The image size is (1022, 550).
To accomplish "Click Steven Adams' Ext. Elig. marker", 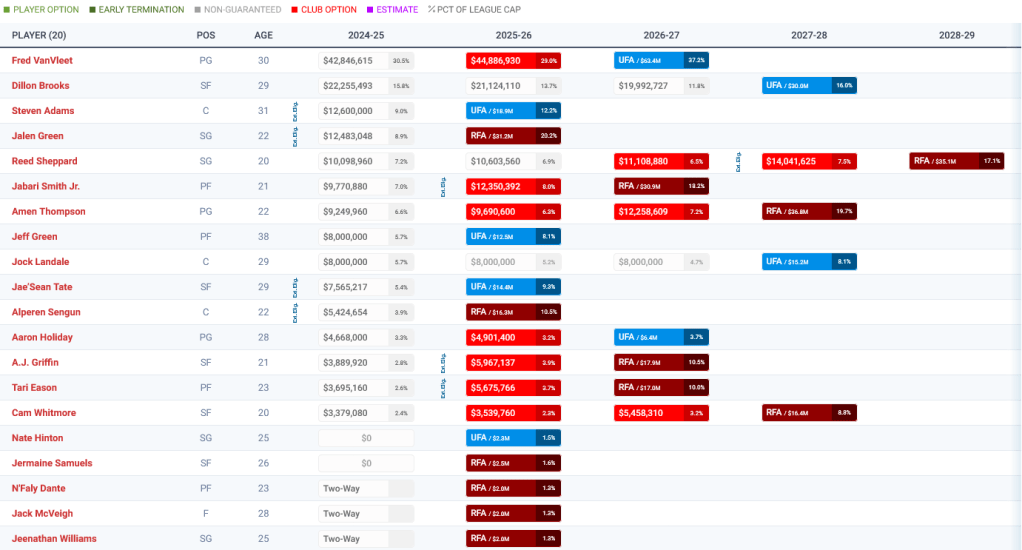I will 295,111.
